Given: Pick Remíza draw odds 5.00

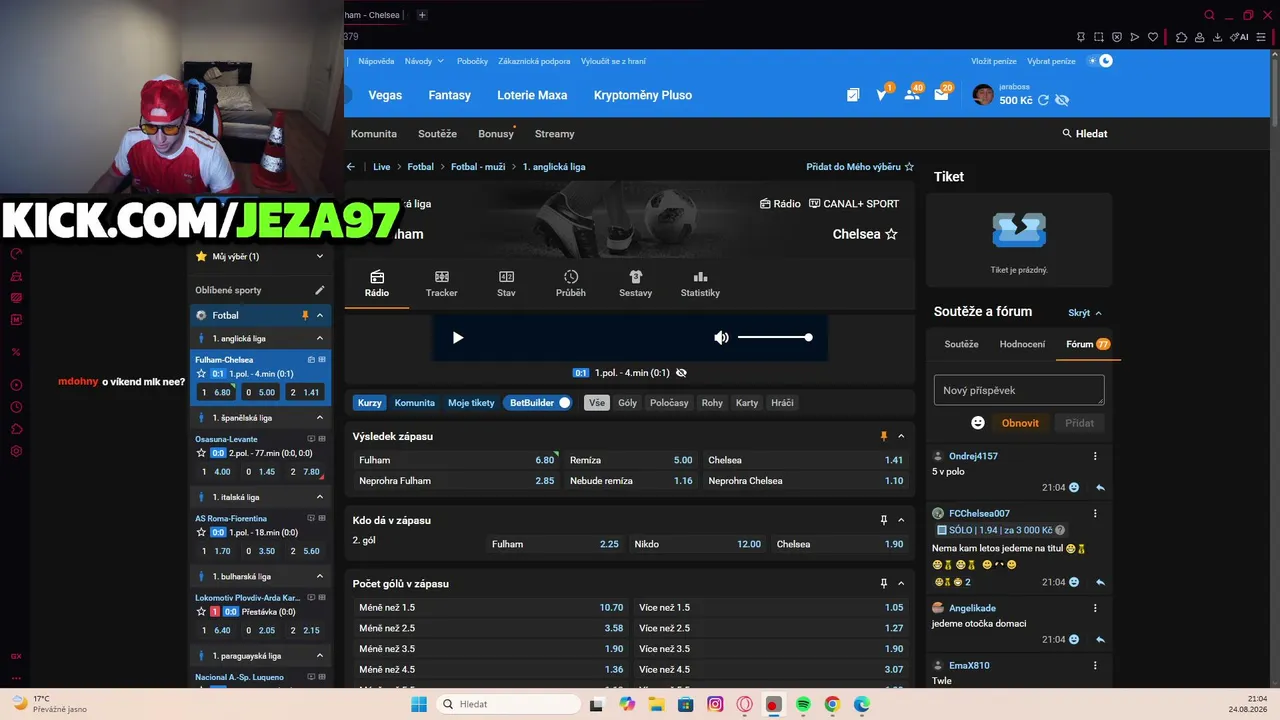Looking at the screenshot, I should tap(631, 460).
